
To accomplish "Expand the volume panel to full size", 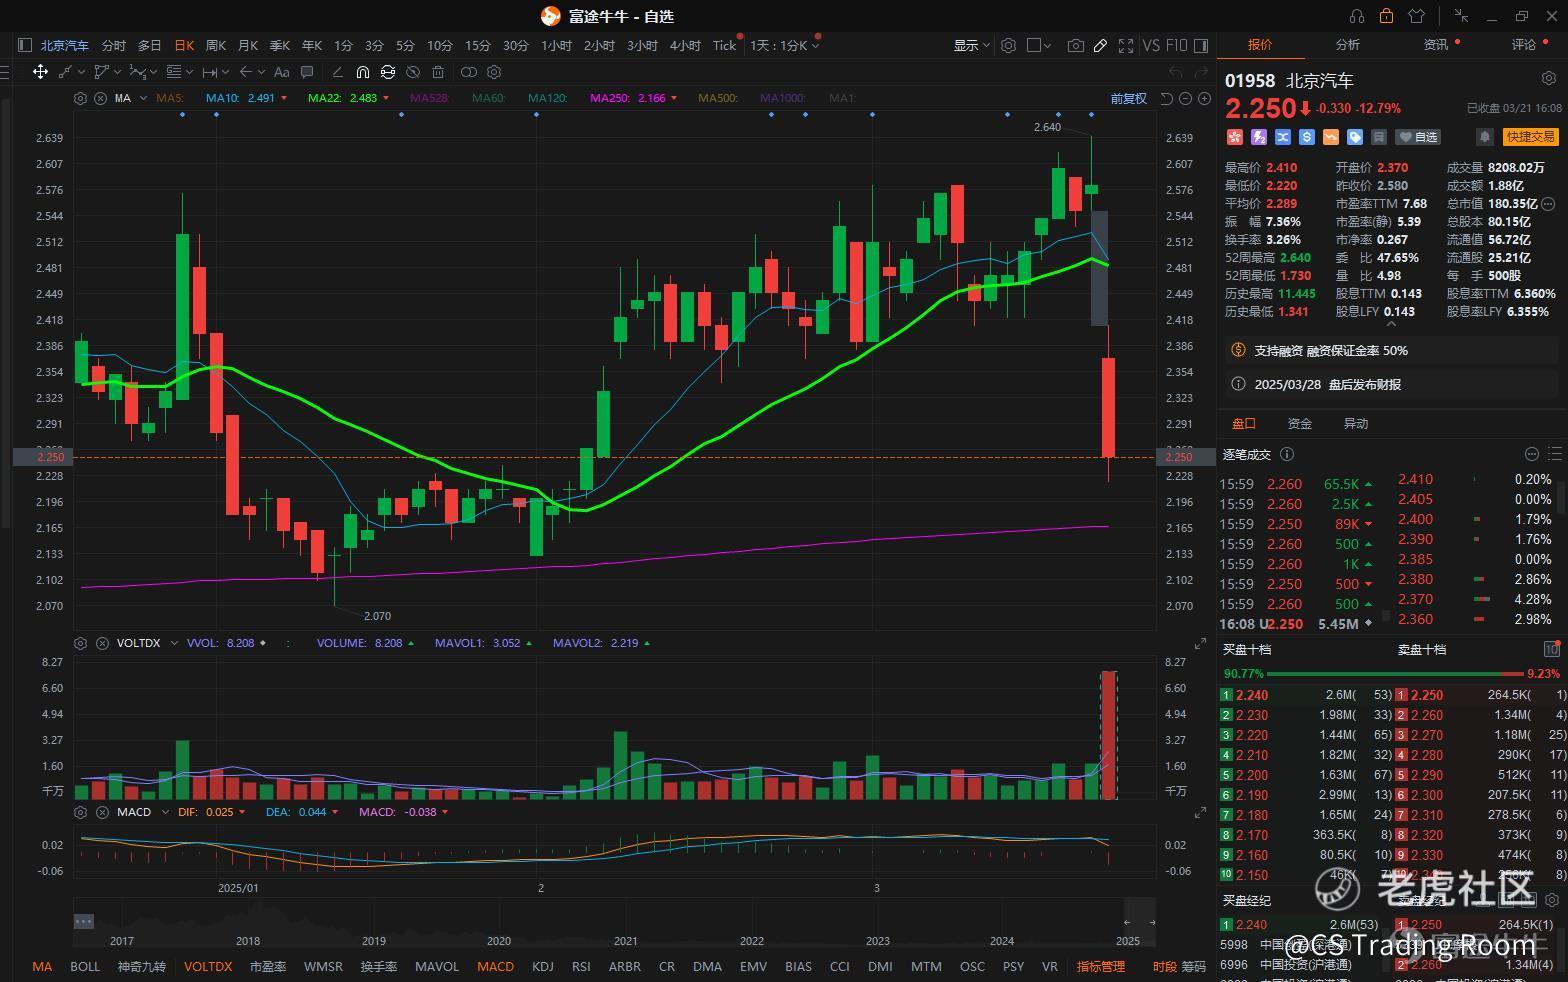I will pyautogui.click(x=1200, y=643).
